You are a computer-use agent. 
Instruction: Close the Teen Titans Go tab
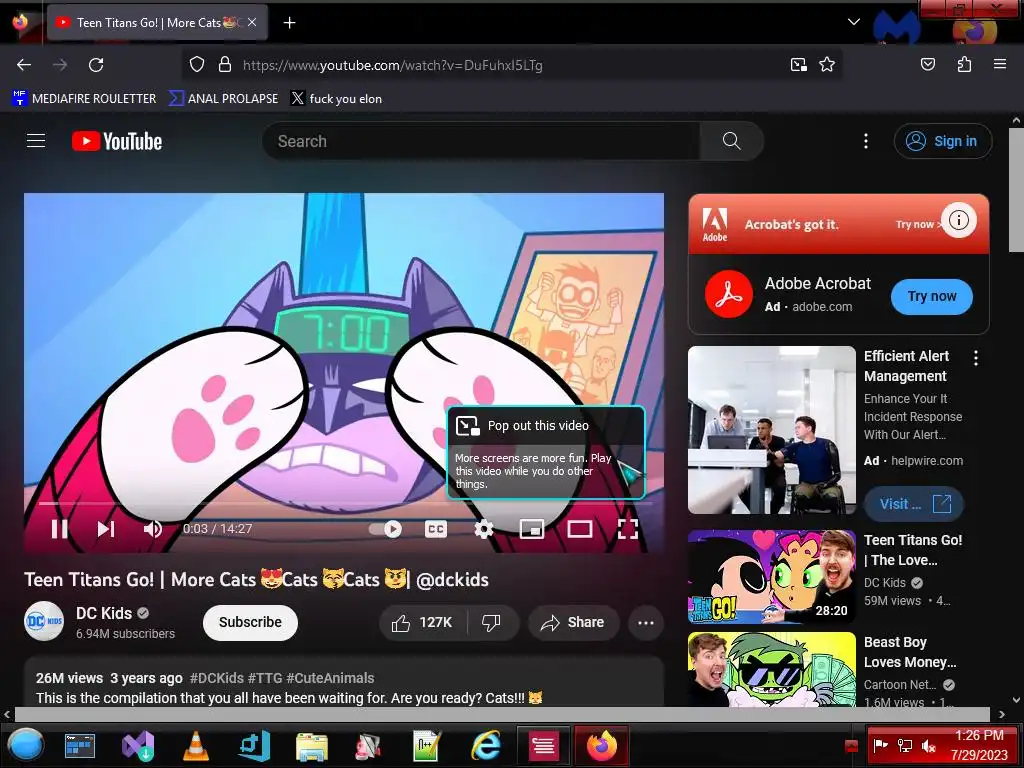(252, 23)
